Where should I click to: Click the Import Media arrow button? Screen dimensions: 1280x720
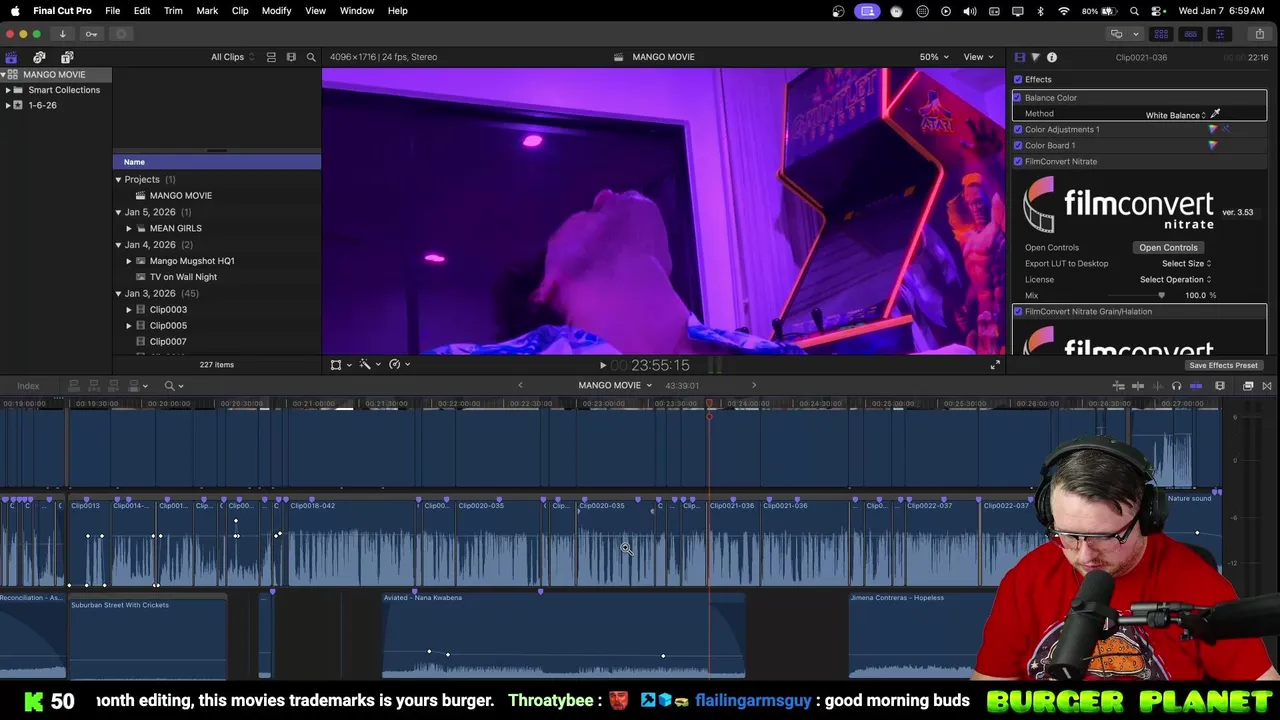click(62, 34)
